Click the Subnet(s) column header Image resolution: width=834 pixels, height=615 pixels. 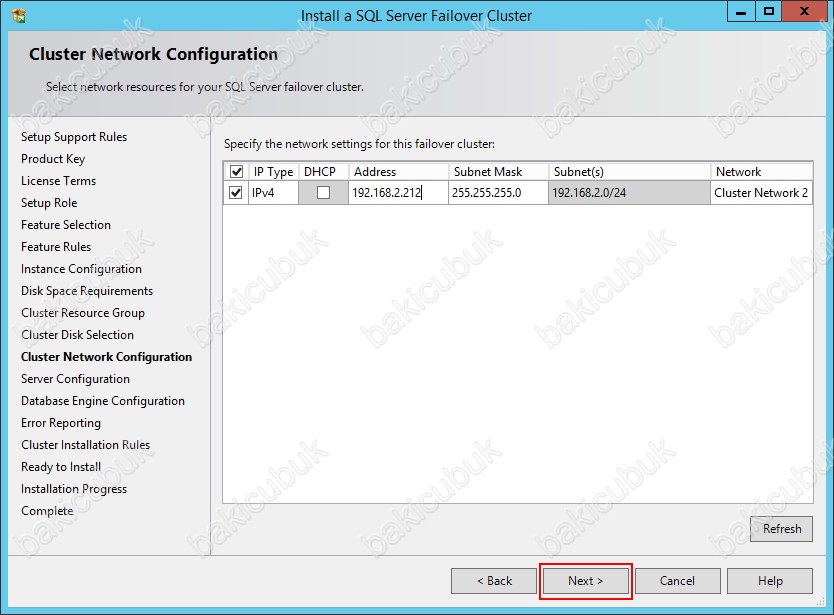pyautogui.click(x=630, y=172)
